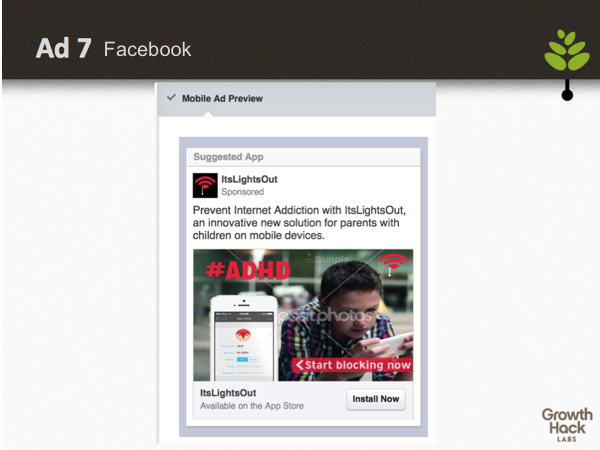Click the Growth Hack Labs logo
600x450 pixels.
tap(567, 425)
